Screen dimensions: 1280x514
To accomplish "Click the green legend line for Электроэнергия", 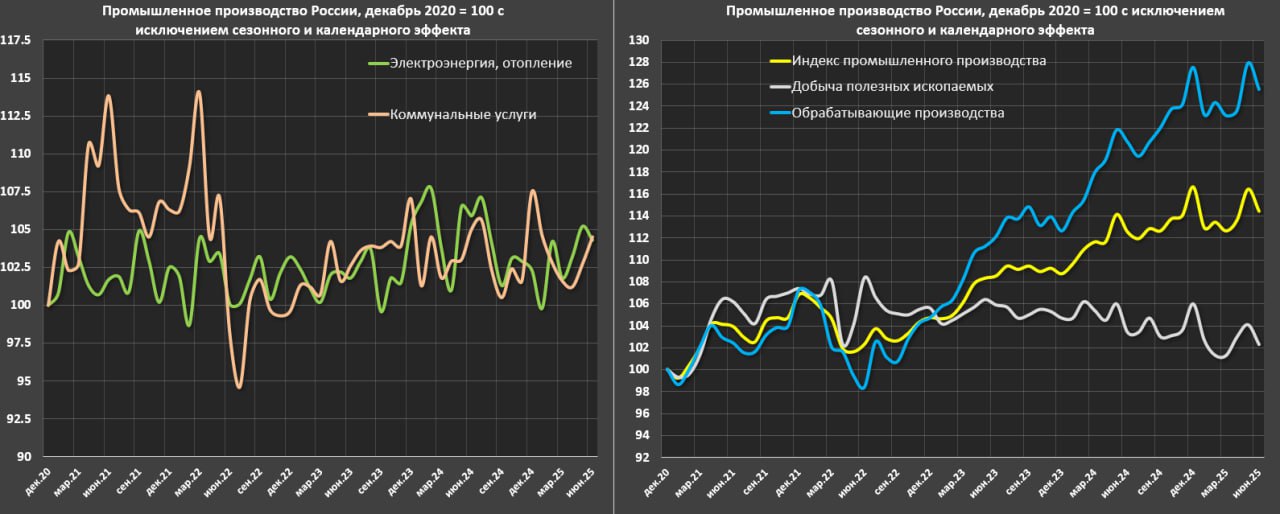I will pyautogui.click(x=376, y=63).
